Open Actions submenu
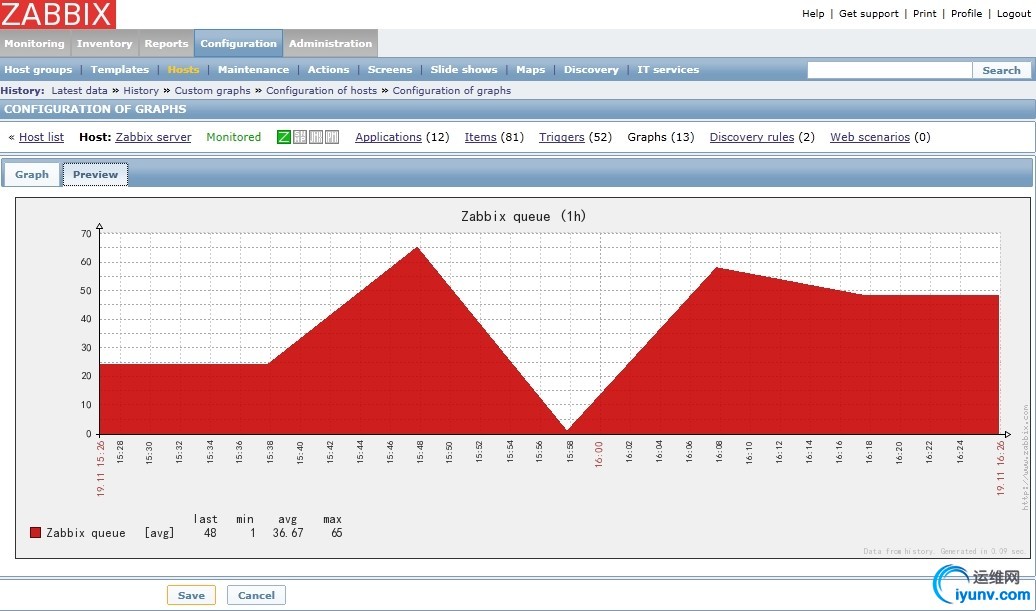Viewport: 1036px width, 611px height. click(328, 69)
